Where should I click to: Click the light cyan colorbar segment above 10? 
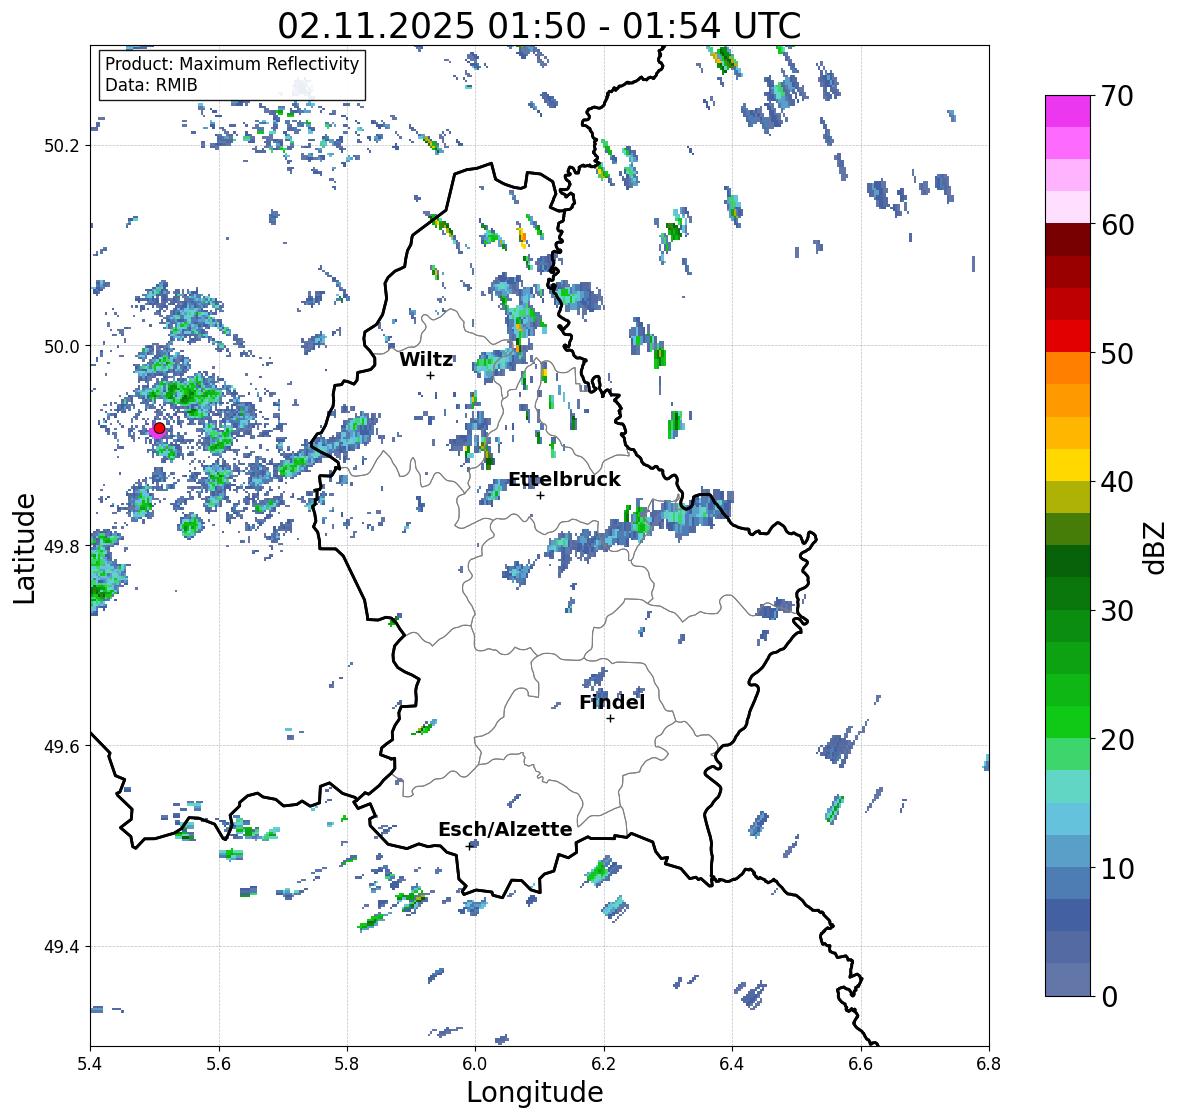(1068, 820)
